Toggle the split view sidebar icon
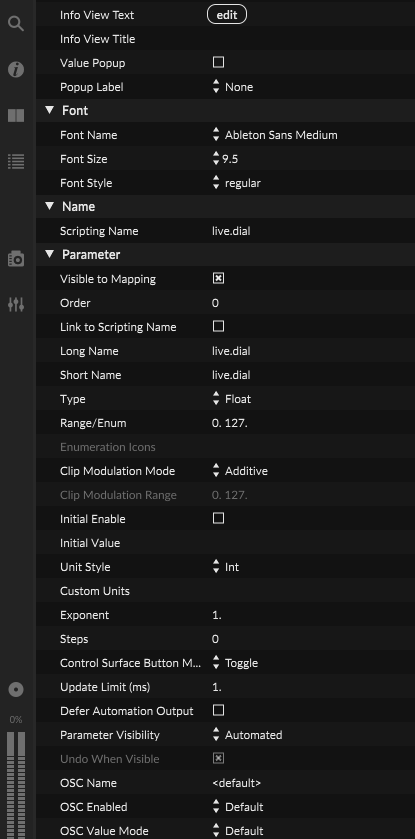 pos(16,116)
